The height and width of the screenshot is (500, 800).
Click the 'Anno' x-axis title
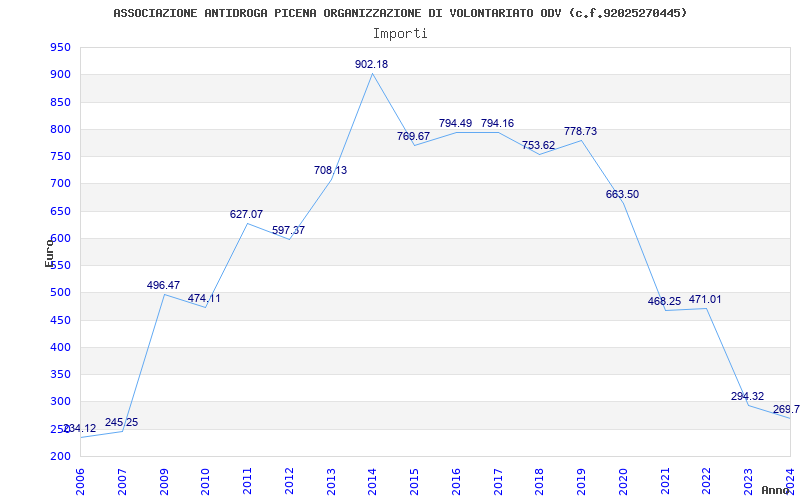[x=775, y=490]
